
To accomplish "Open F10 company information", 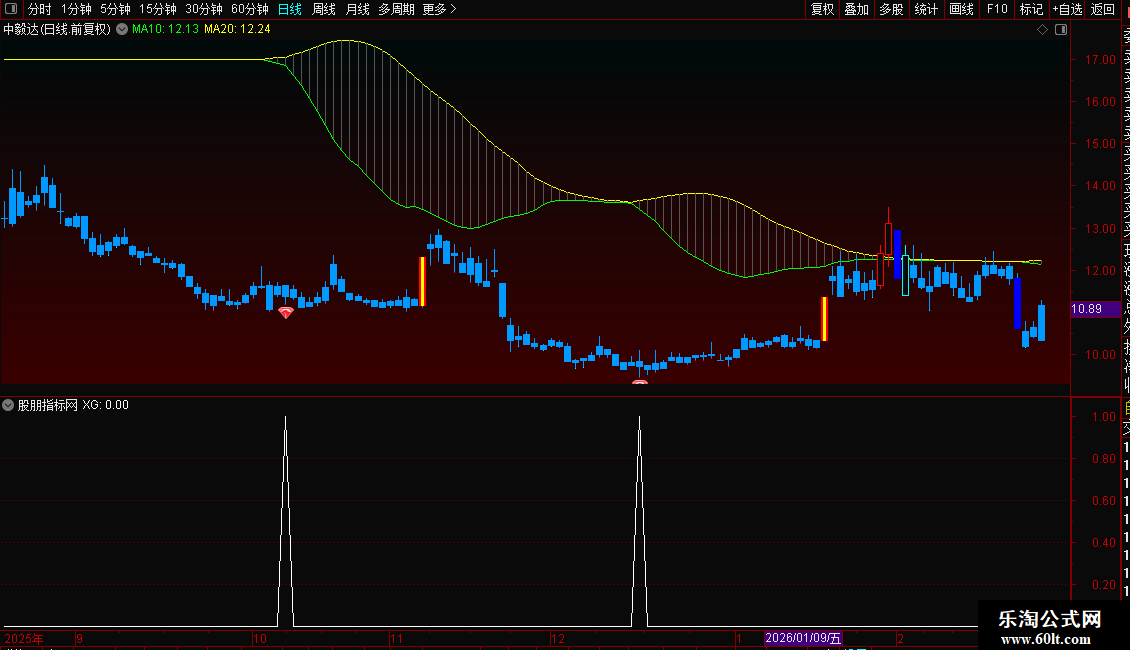I will point(997,9).
